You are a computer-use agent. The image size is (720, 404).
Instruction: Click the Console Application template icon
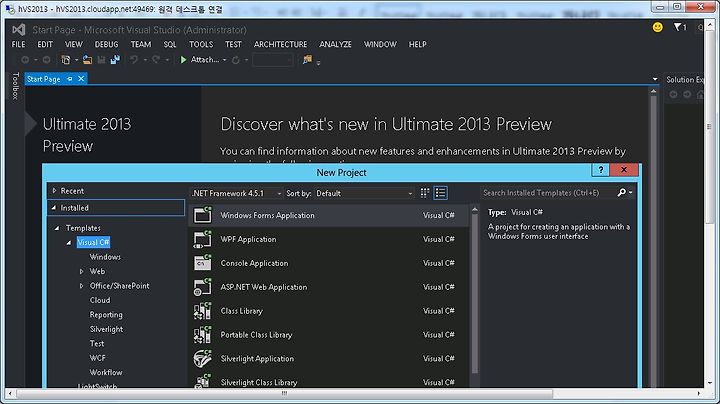click(202, 263)
